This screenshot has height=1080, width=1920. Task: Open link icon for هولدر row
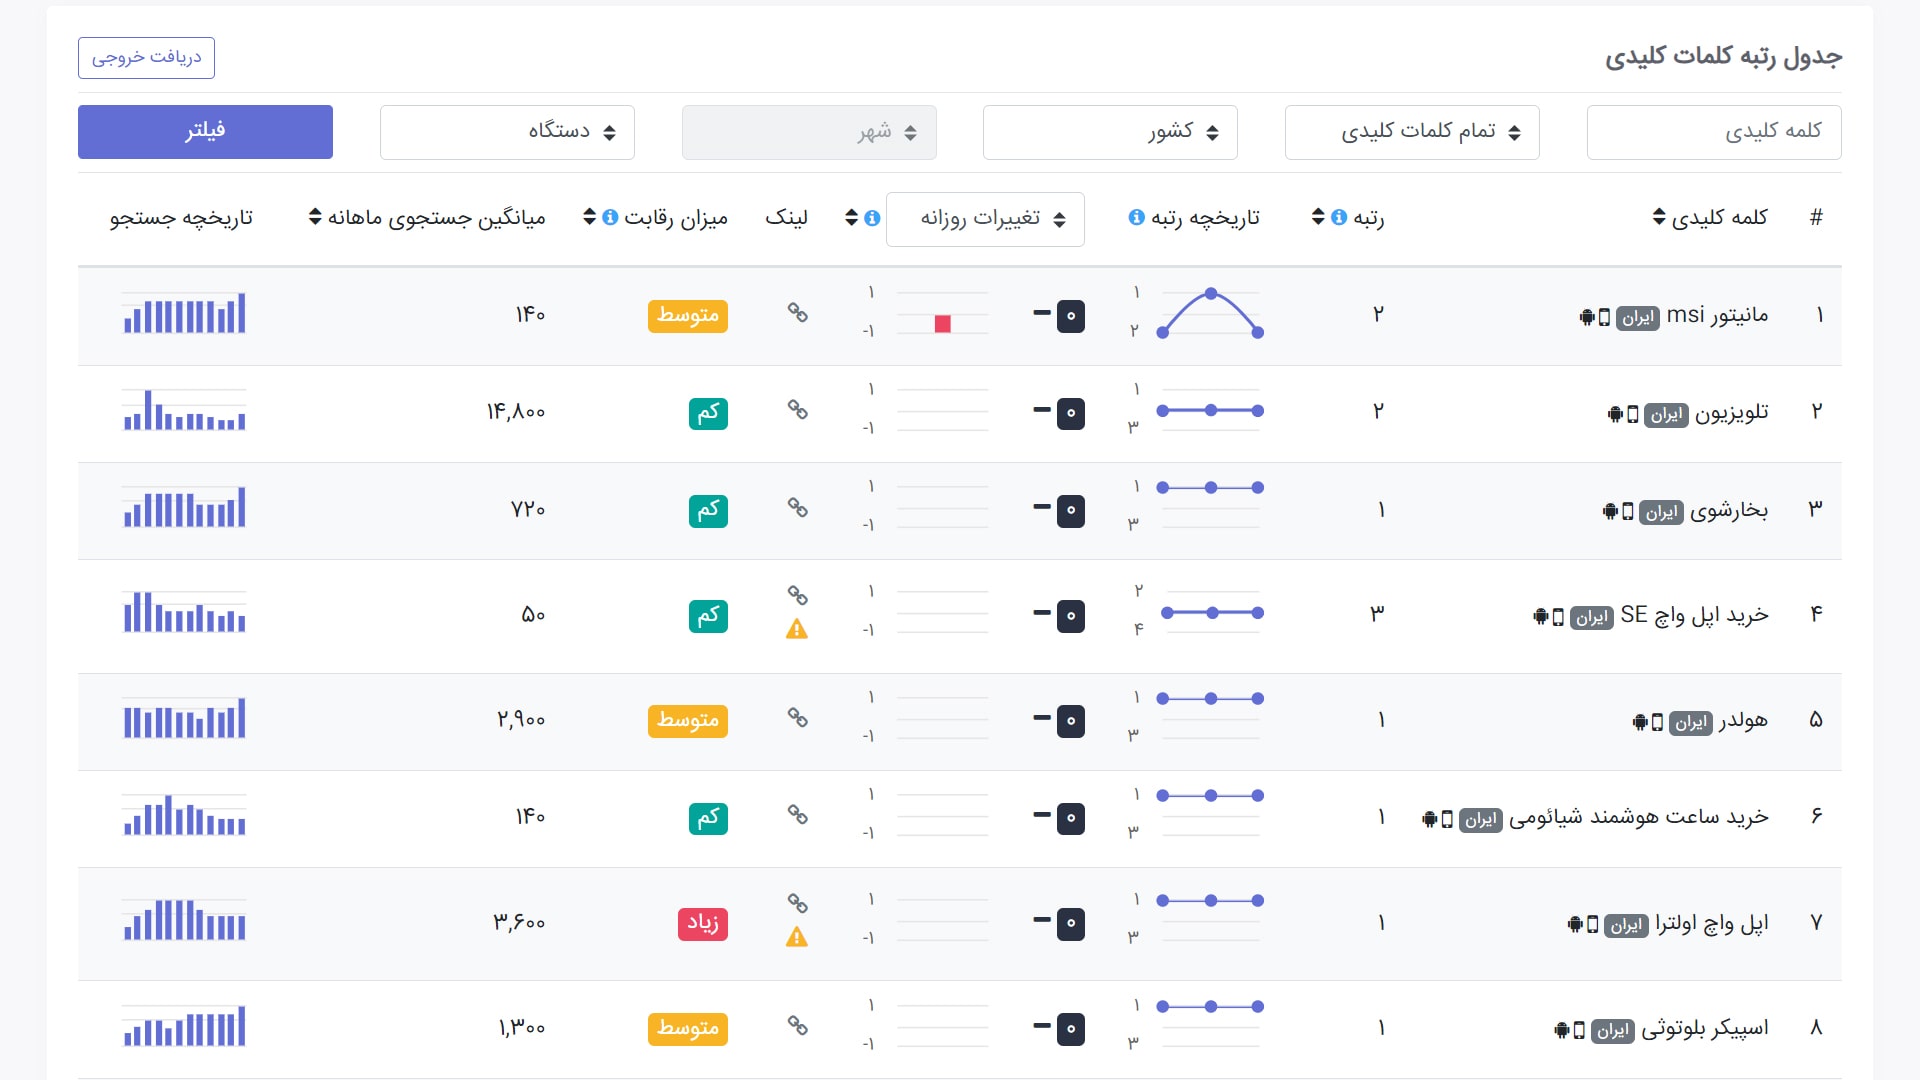pyautogui.click(x=797, y=718)
